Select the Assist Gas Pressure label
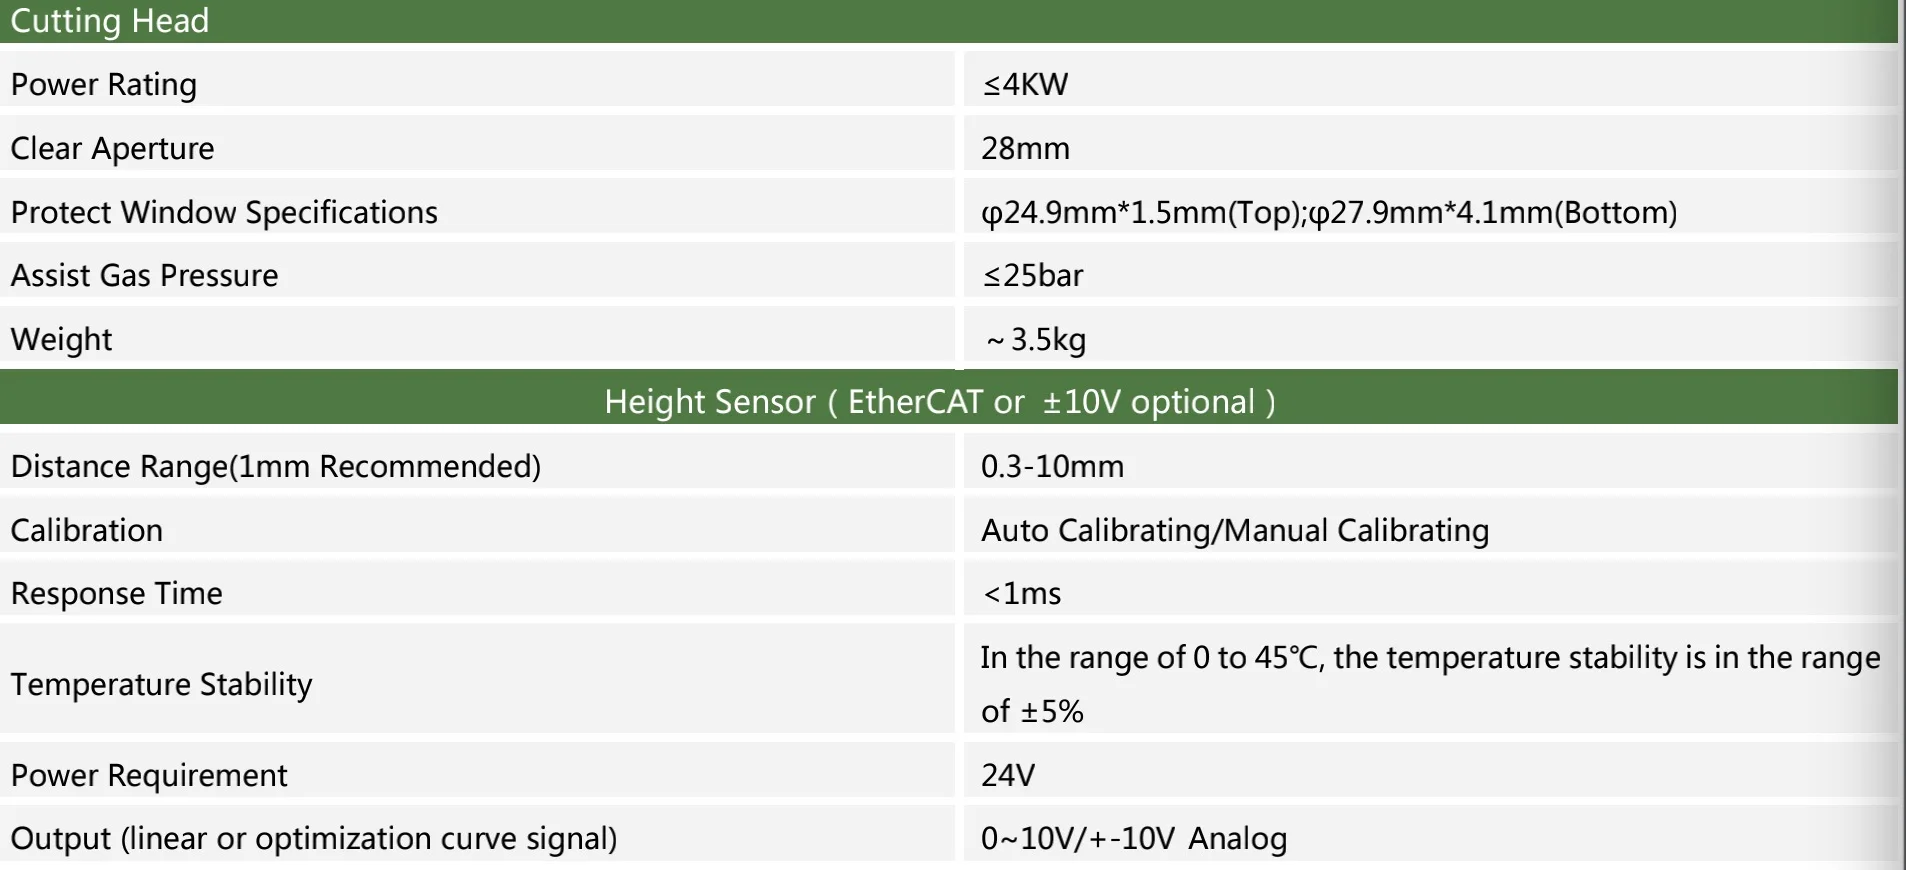The width and height of the screenshot is (1906, 870). click(x=145, y=276)
